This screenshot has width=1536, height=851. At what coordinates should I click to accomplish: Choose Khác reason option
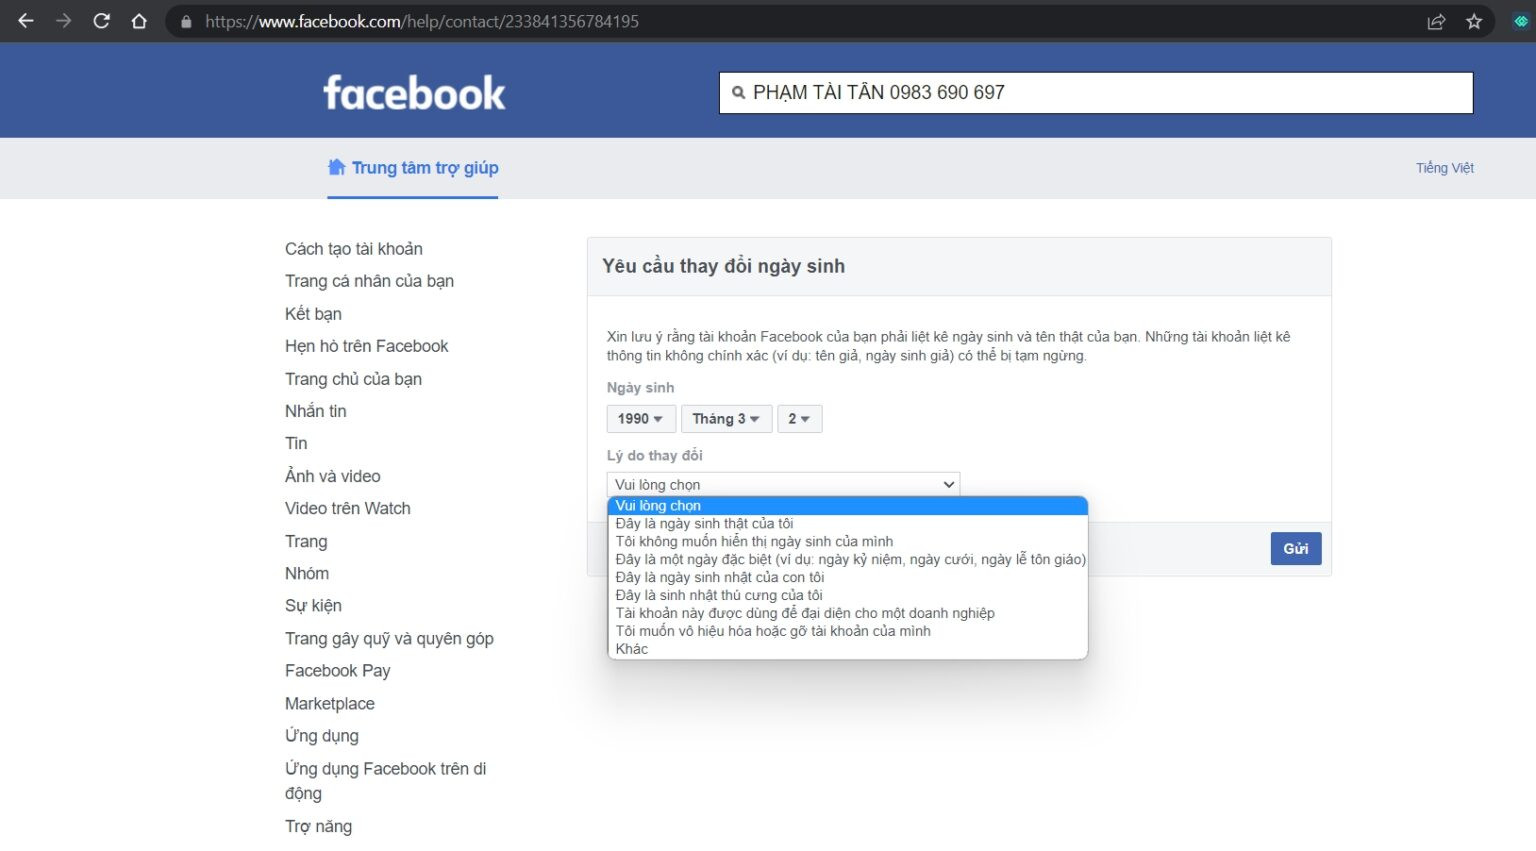pos(847,650)
